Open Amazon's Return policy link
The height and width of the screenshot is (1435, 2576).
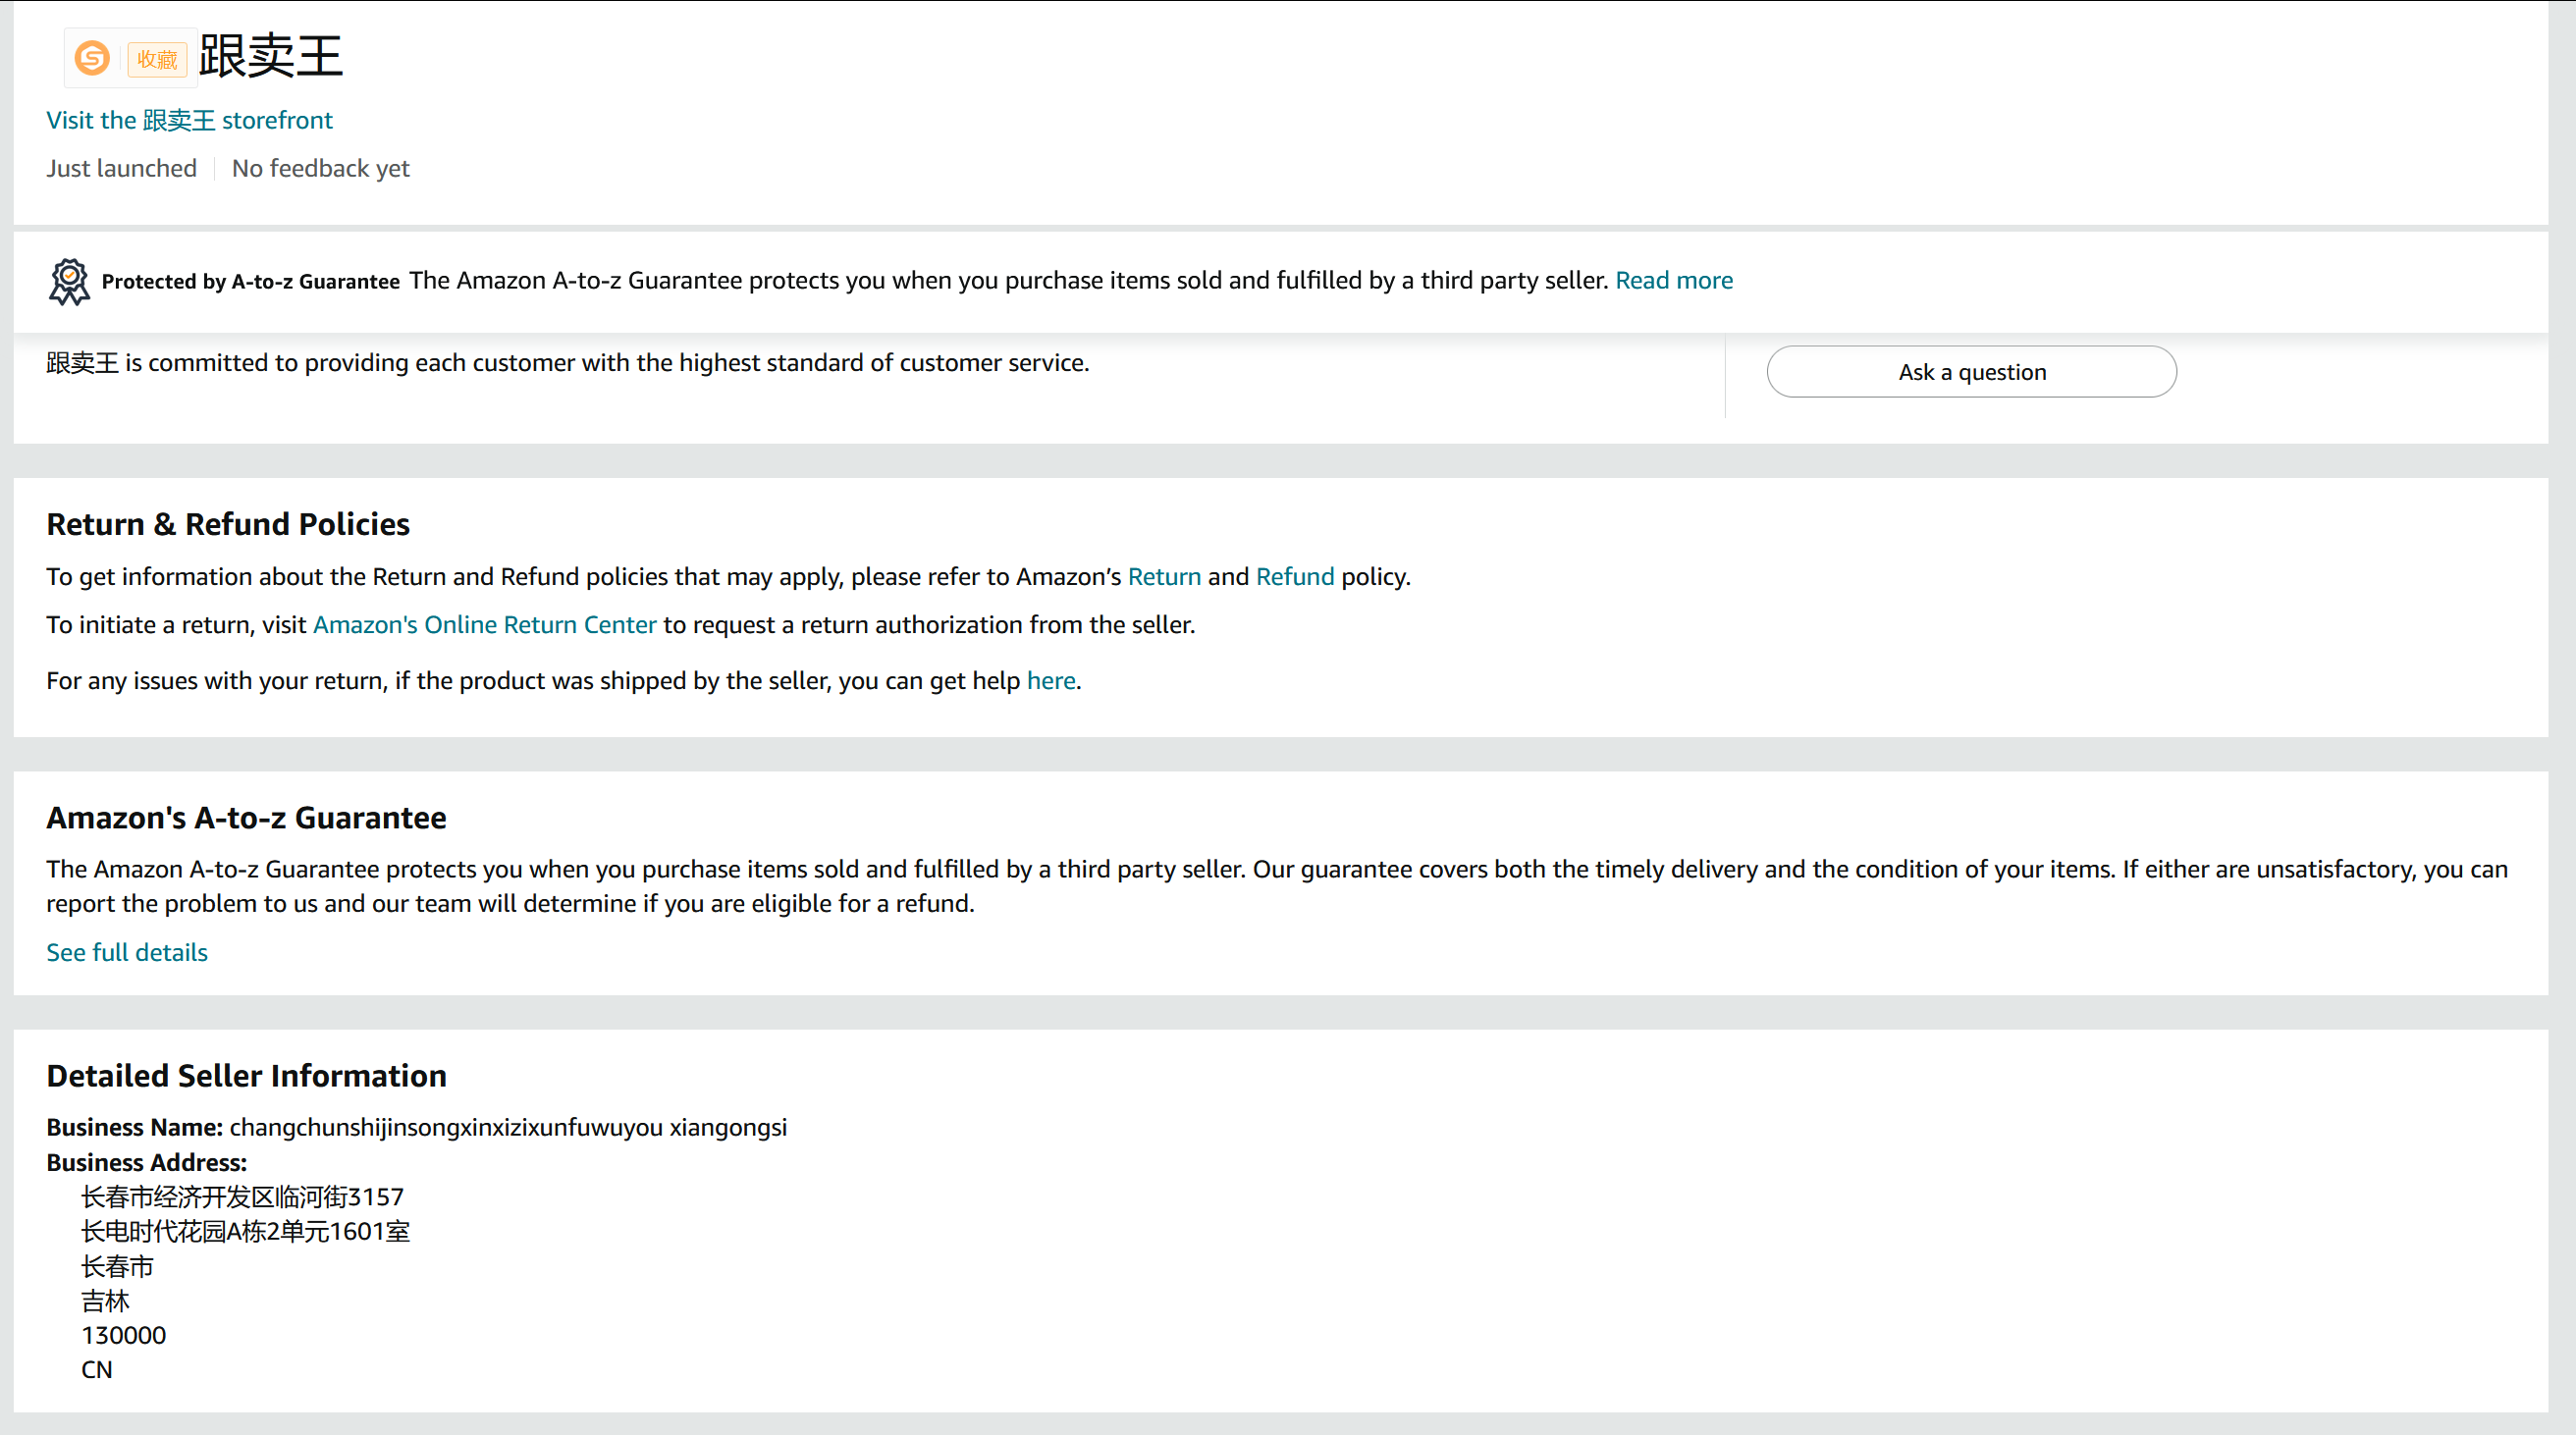(x=1163, y=576)
